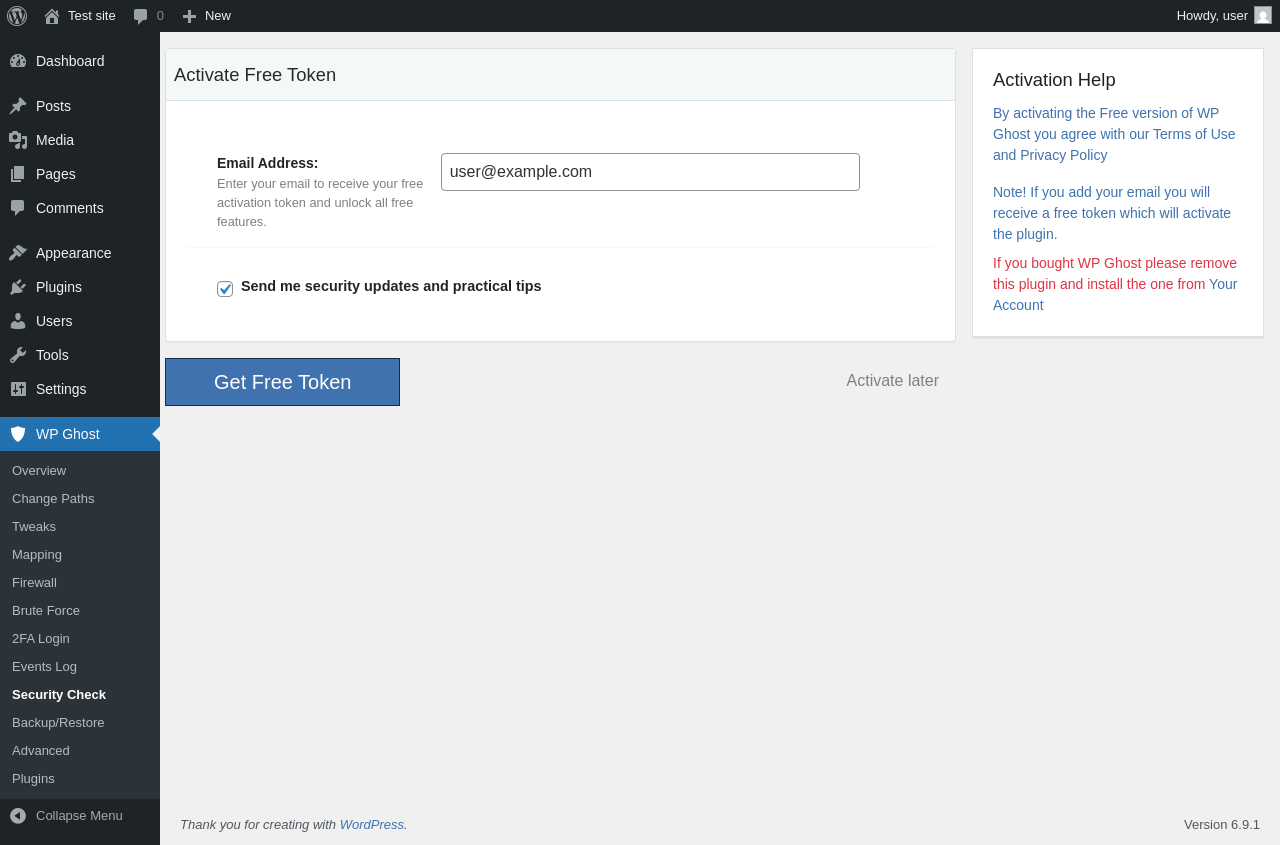Click the WP Ghost shield icon
Viewport: 1280px width, 845px height.
coord(18,434)
